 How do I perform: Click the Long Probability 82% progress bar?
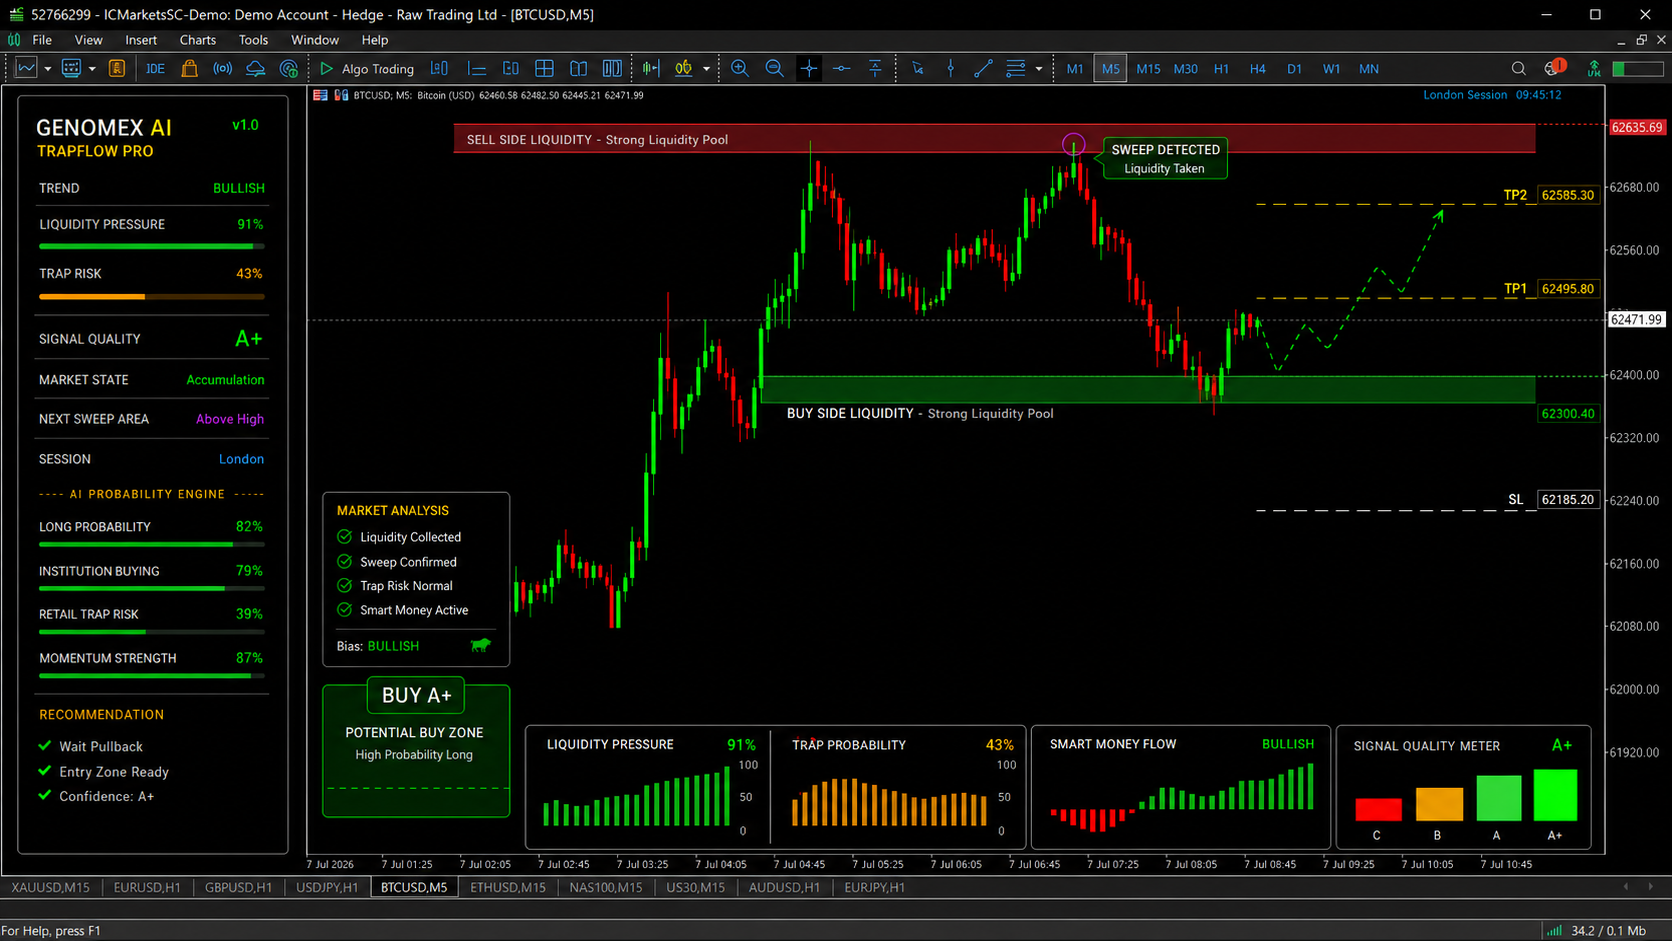point(152,545)
